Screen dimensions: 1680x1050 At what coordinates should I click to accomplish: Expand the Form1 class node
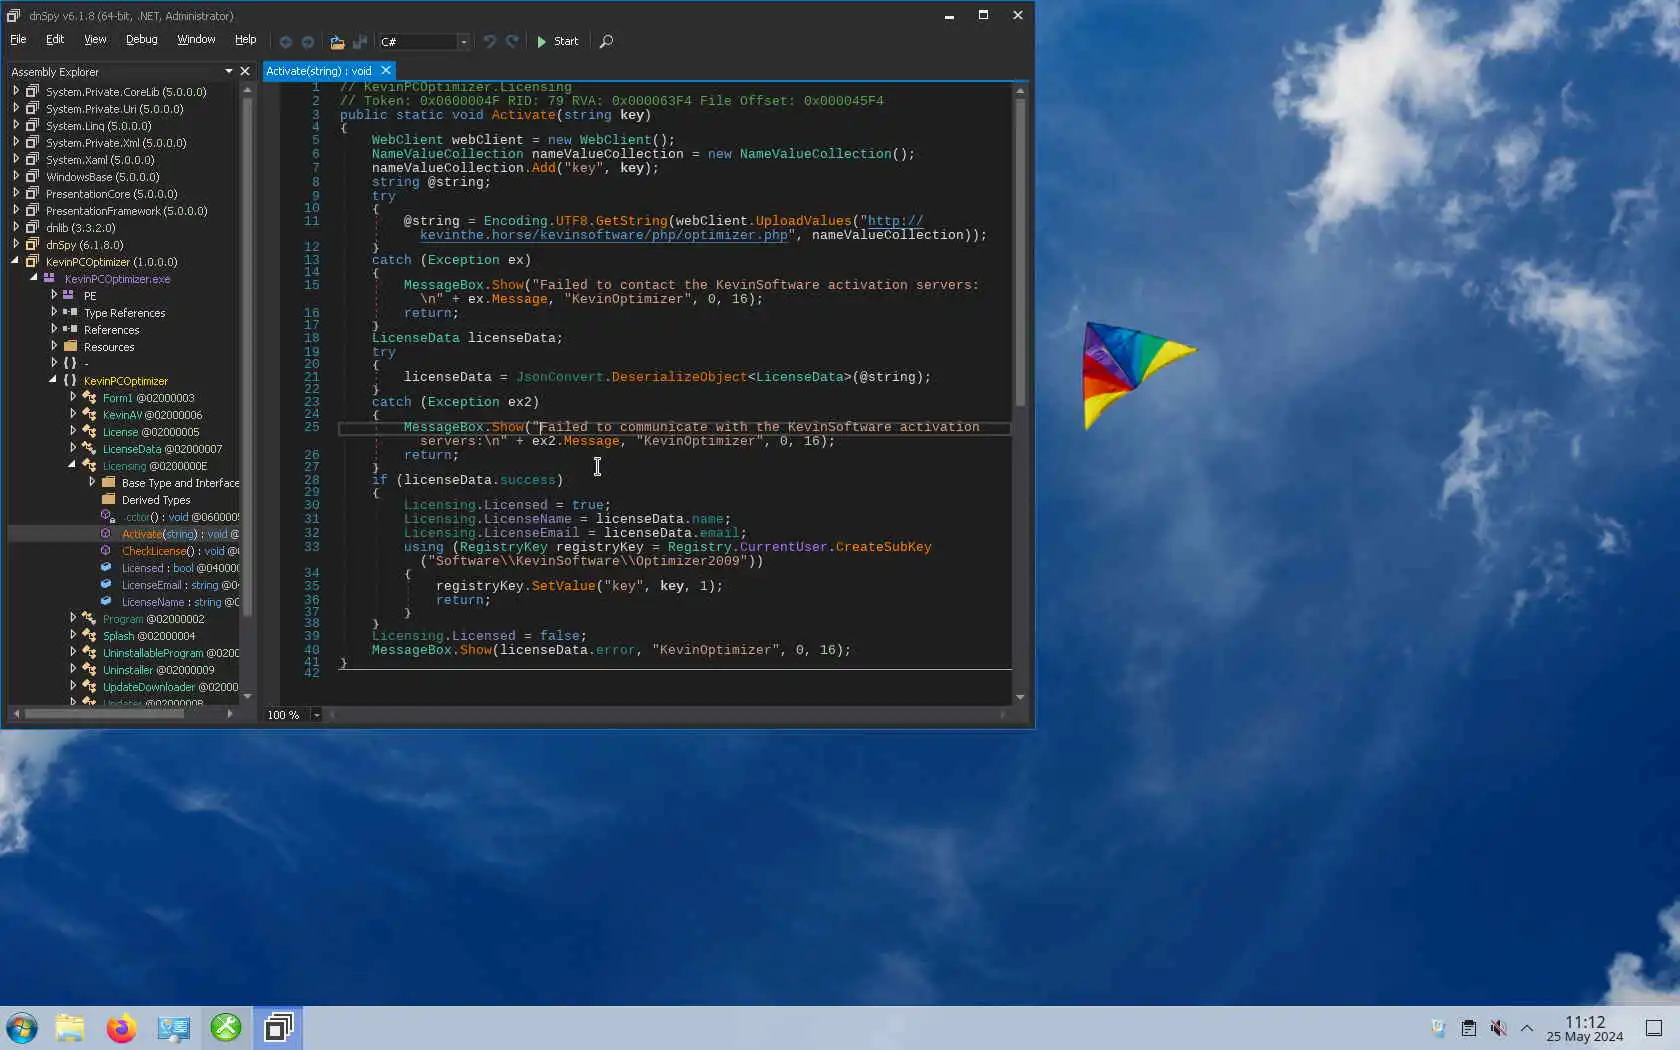[72, 397]
